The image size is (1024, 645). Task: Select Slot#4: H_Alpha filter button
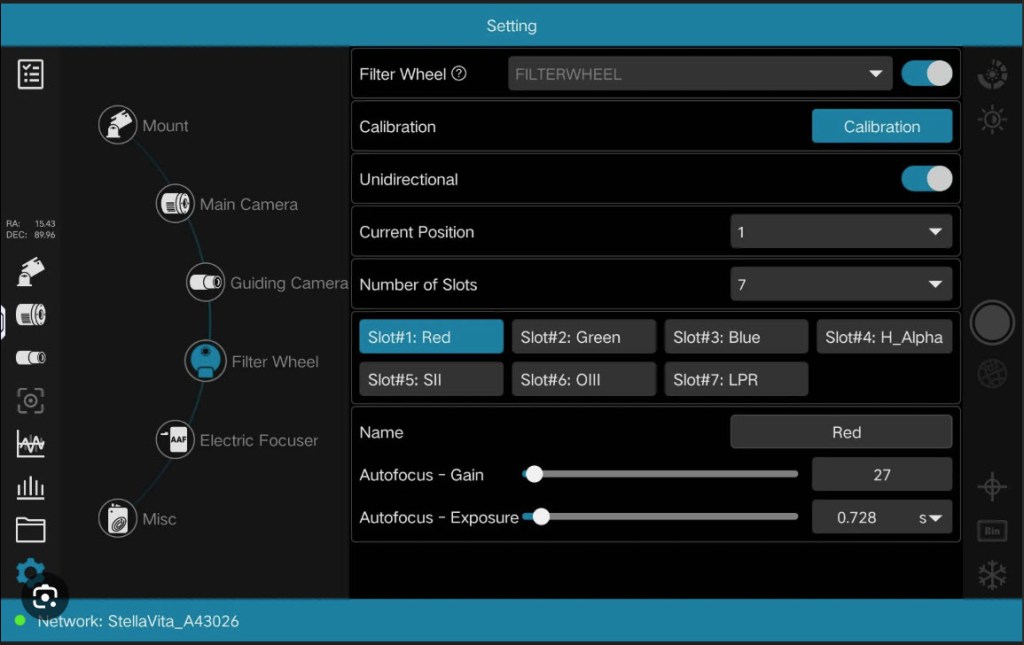coord(883,338)
